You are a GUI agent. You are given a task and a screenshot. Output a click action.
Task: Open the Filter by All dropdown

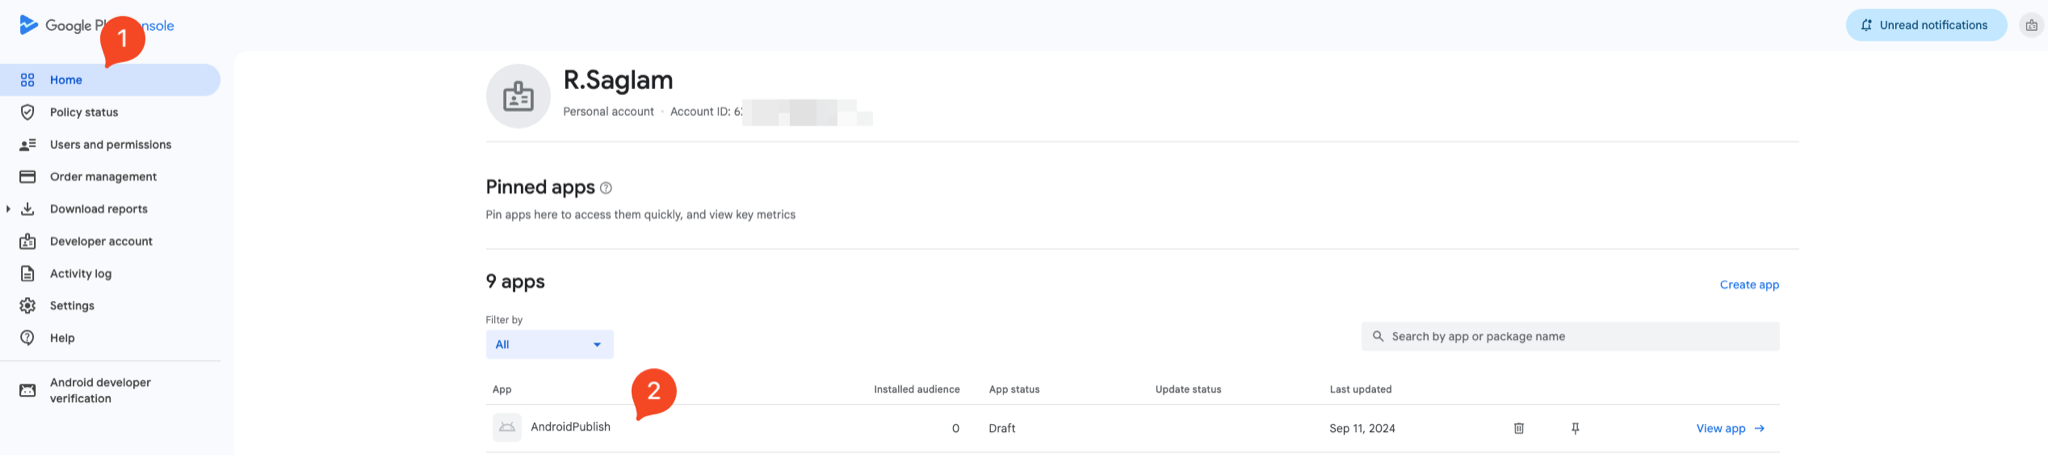(x=550, y=344)
